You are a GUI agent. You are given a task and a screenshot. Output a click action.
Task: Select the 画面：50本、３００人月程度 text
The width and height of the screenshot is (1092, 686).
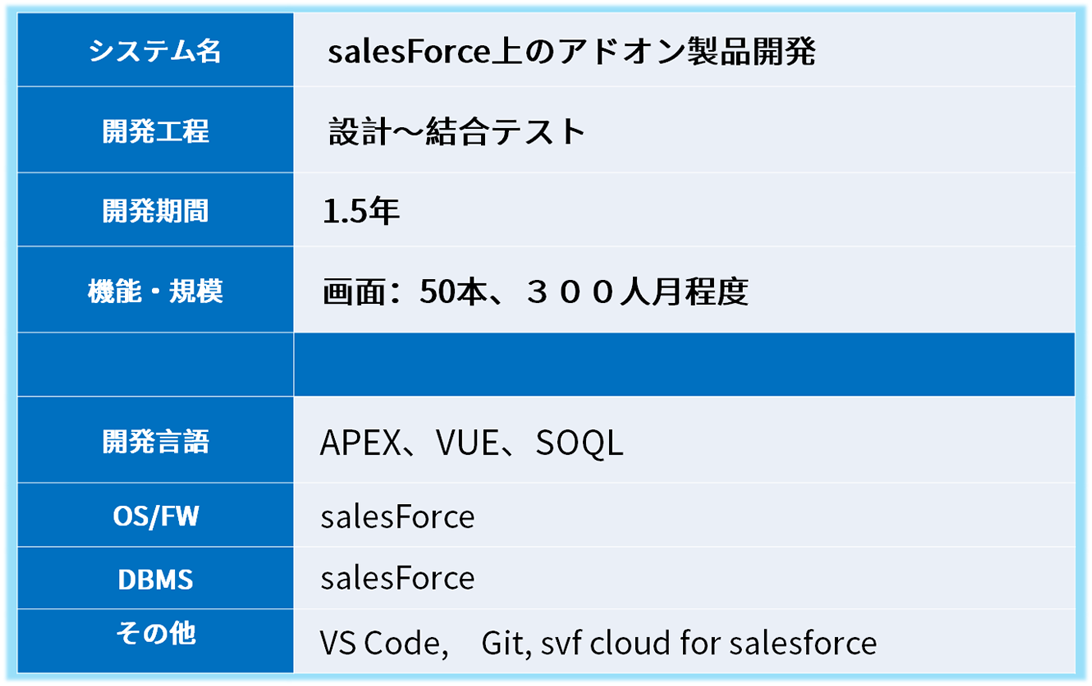534,292
